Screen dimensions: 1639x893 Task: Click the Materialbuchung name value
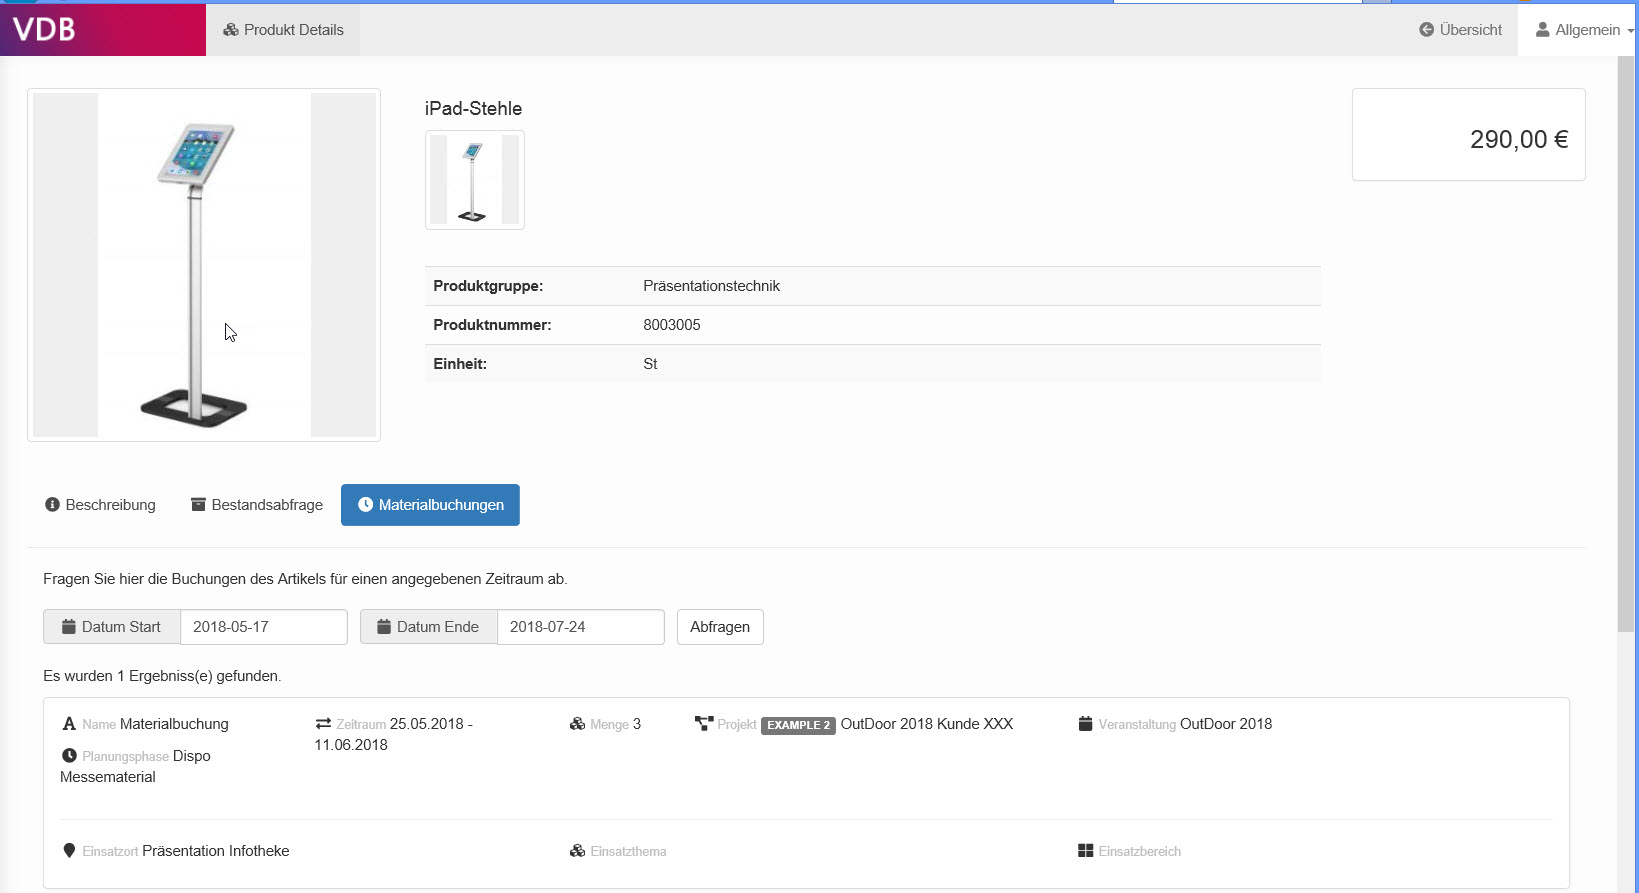coord(174,724)
